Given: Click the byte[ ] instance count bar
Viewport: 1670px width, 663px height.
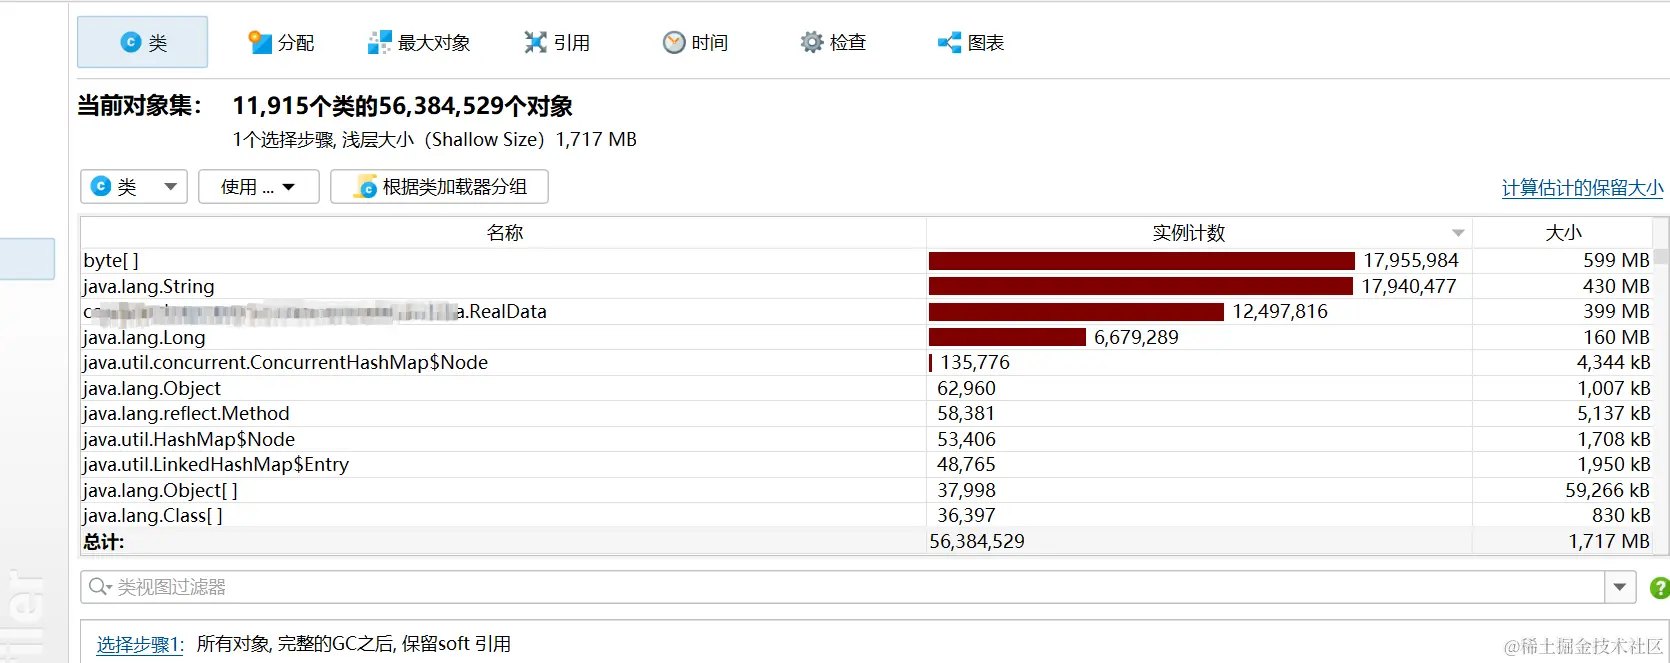Looking at the screenshot, I should 1142,260.
